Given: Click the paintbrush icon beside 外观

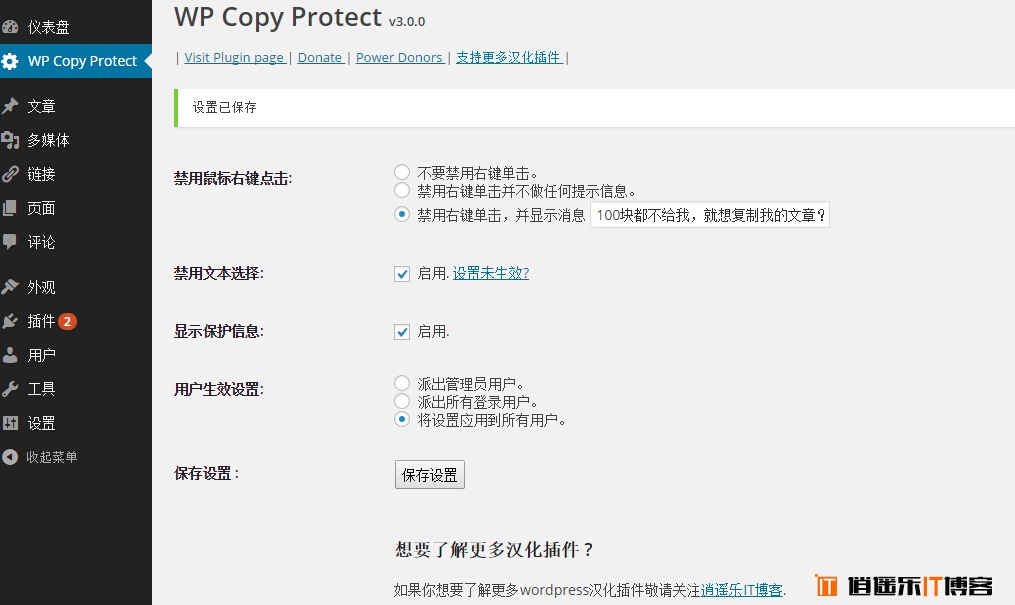Looking at the screenshot, I should point(10,287).
